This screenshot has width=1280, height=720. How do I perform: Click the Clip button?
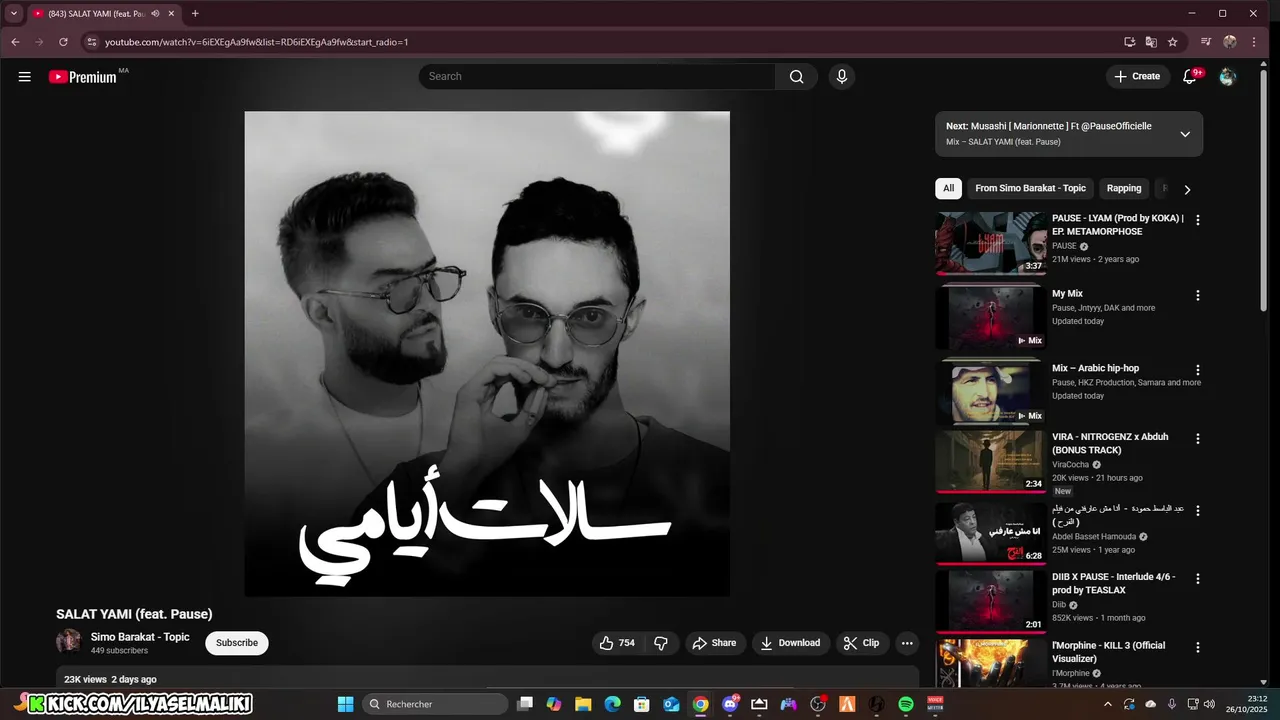[862, 643]
